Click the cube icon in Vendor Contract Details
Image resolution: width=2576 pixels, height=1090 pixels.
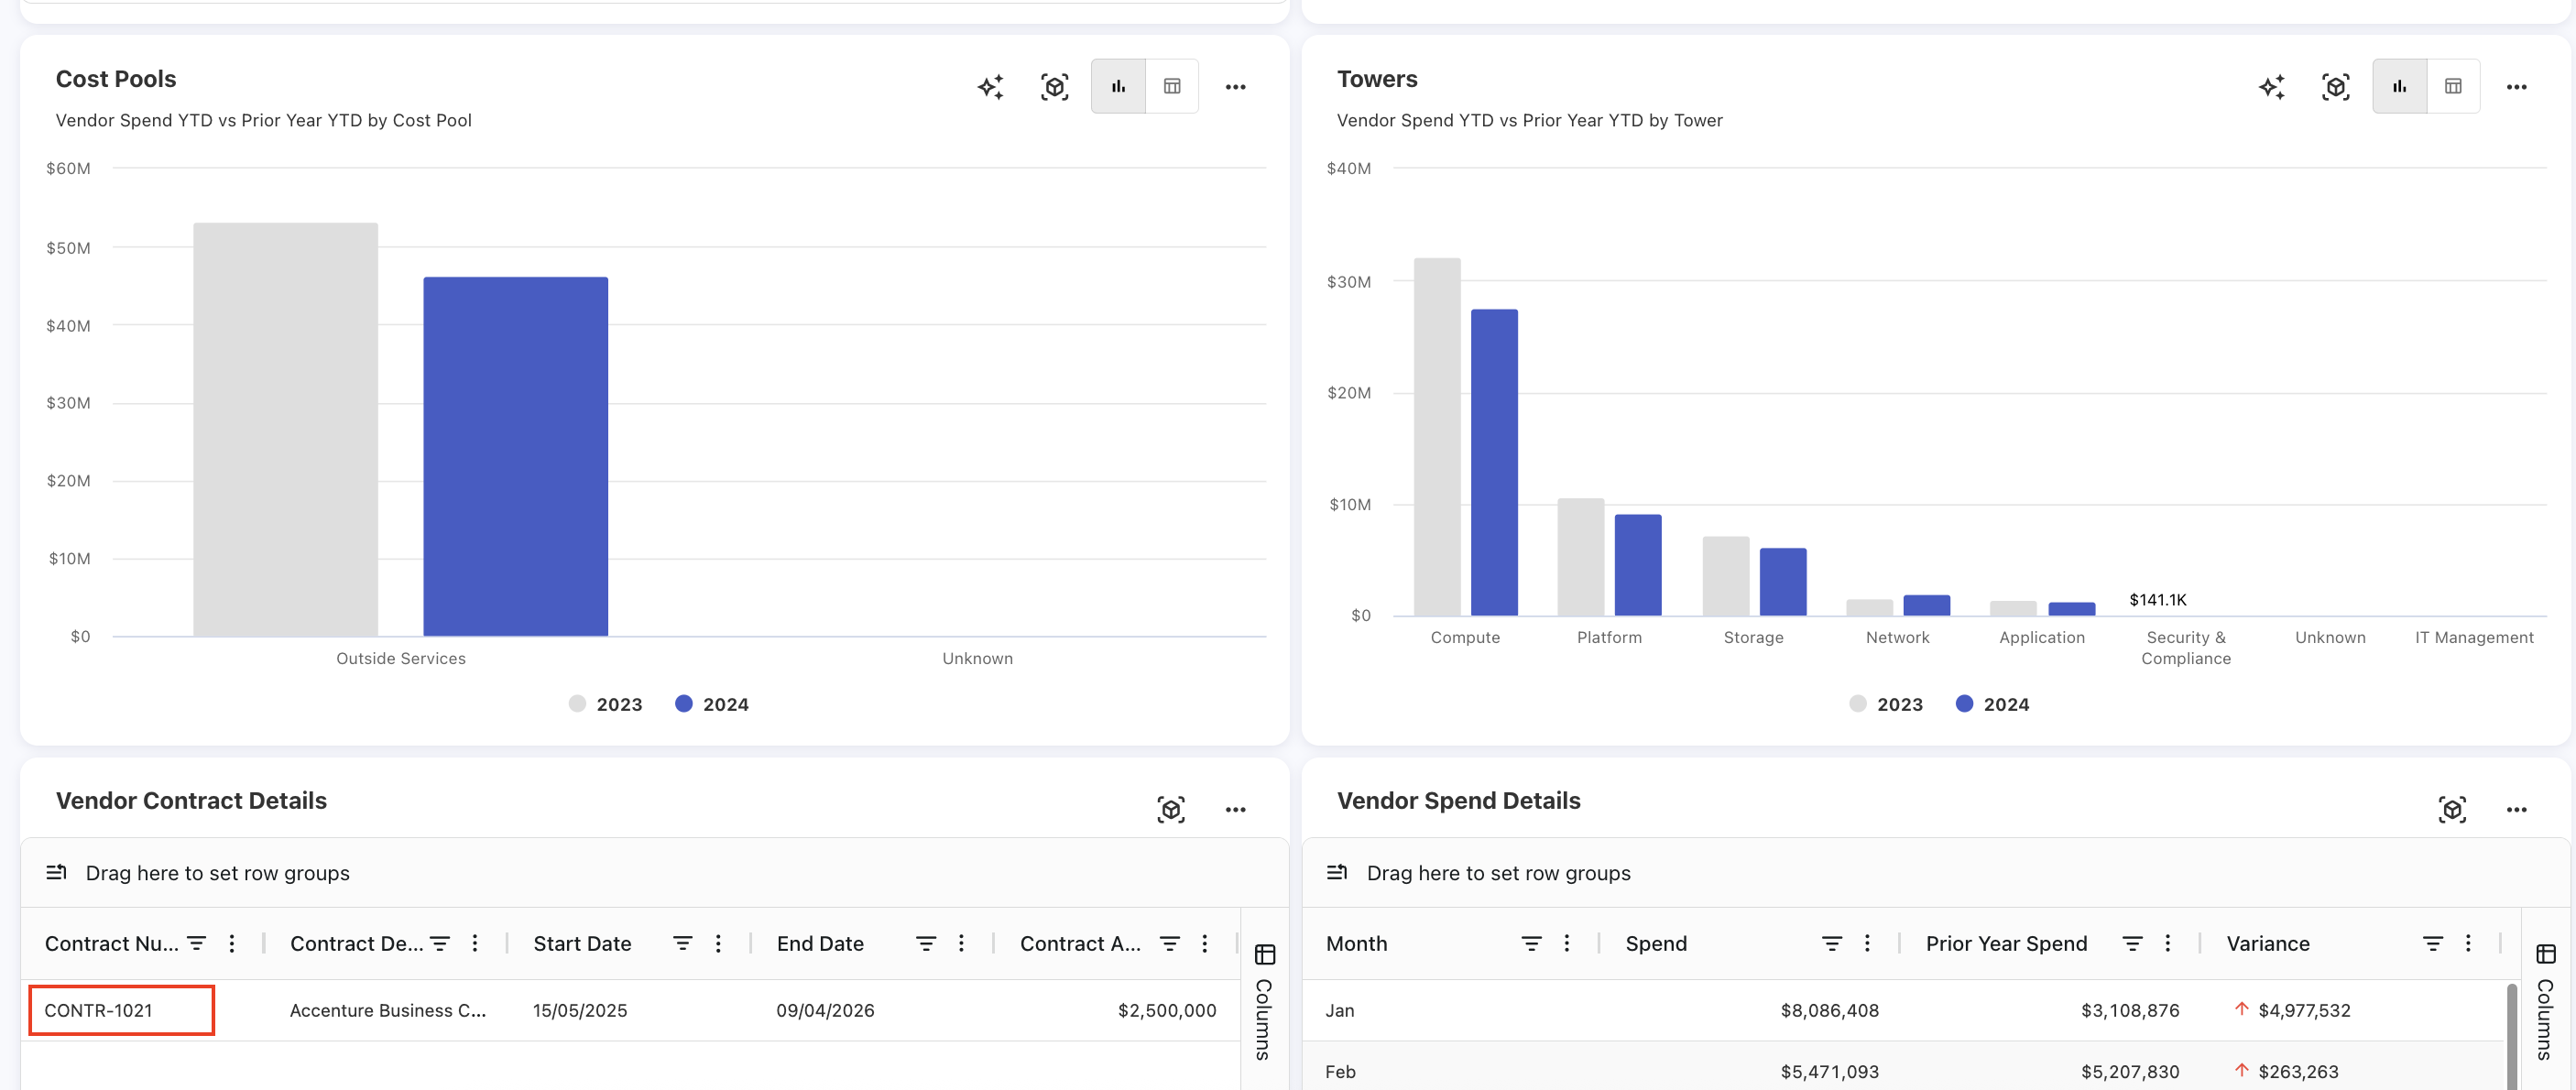(1171, 809)
